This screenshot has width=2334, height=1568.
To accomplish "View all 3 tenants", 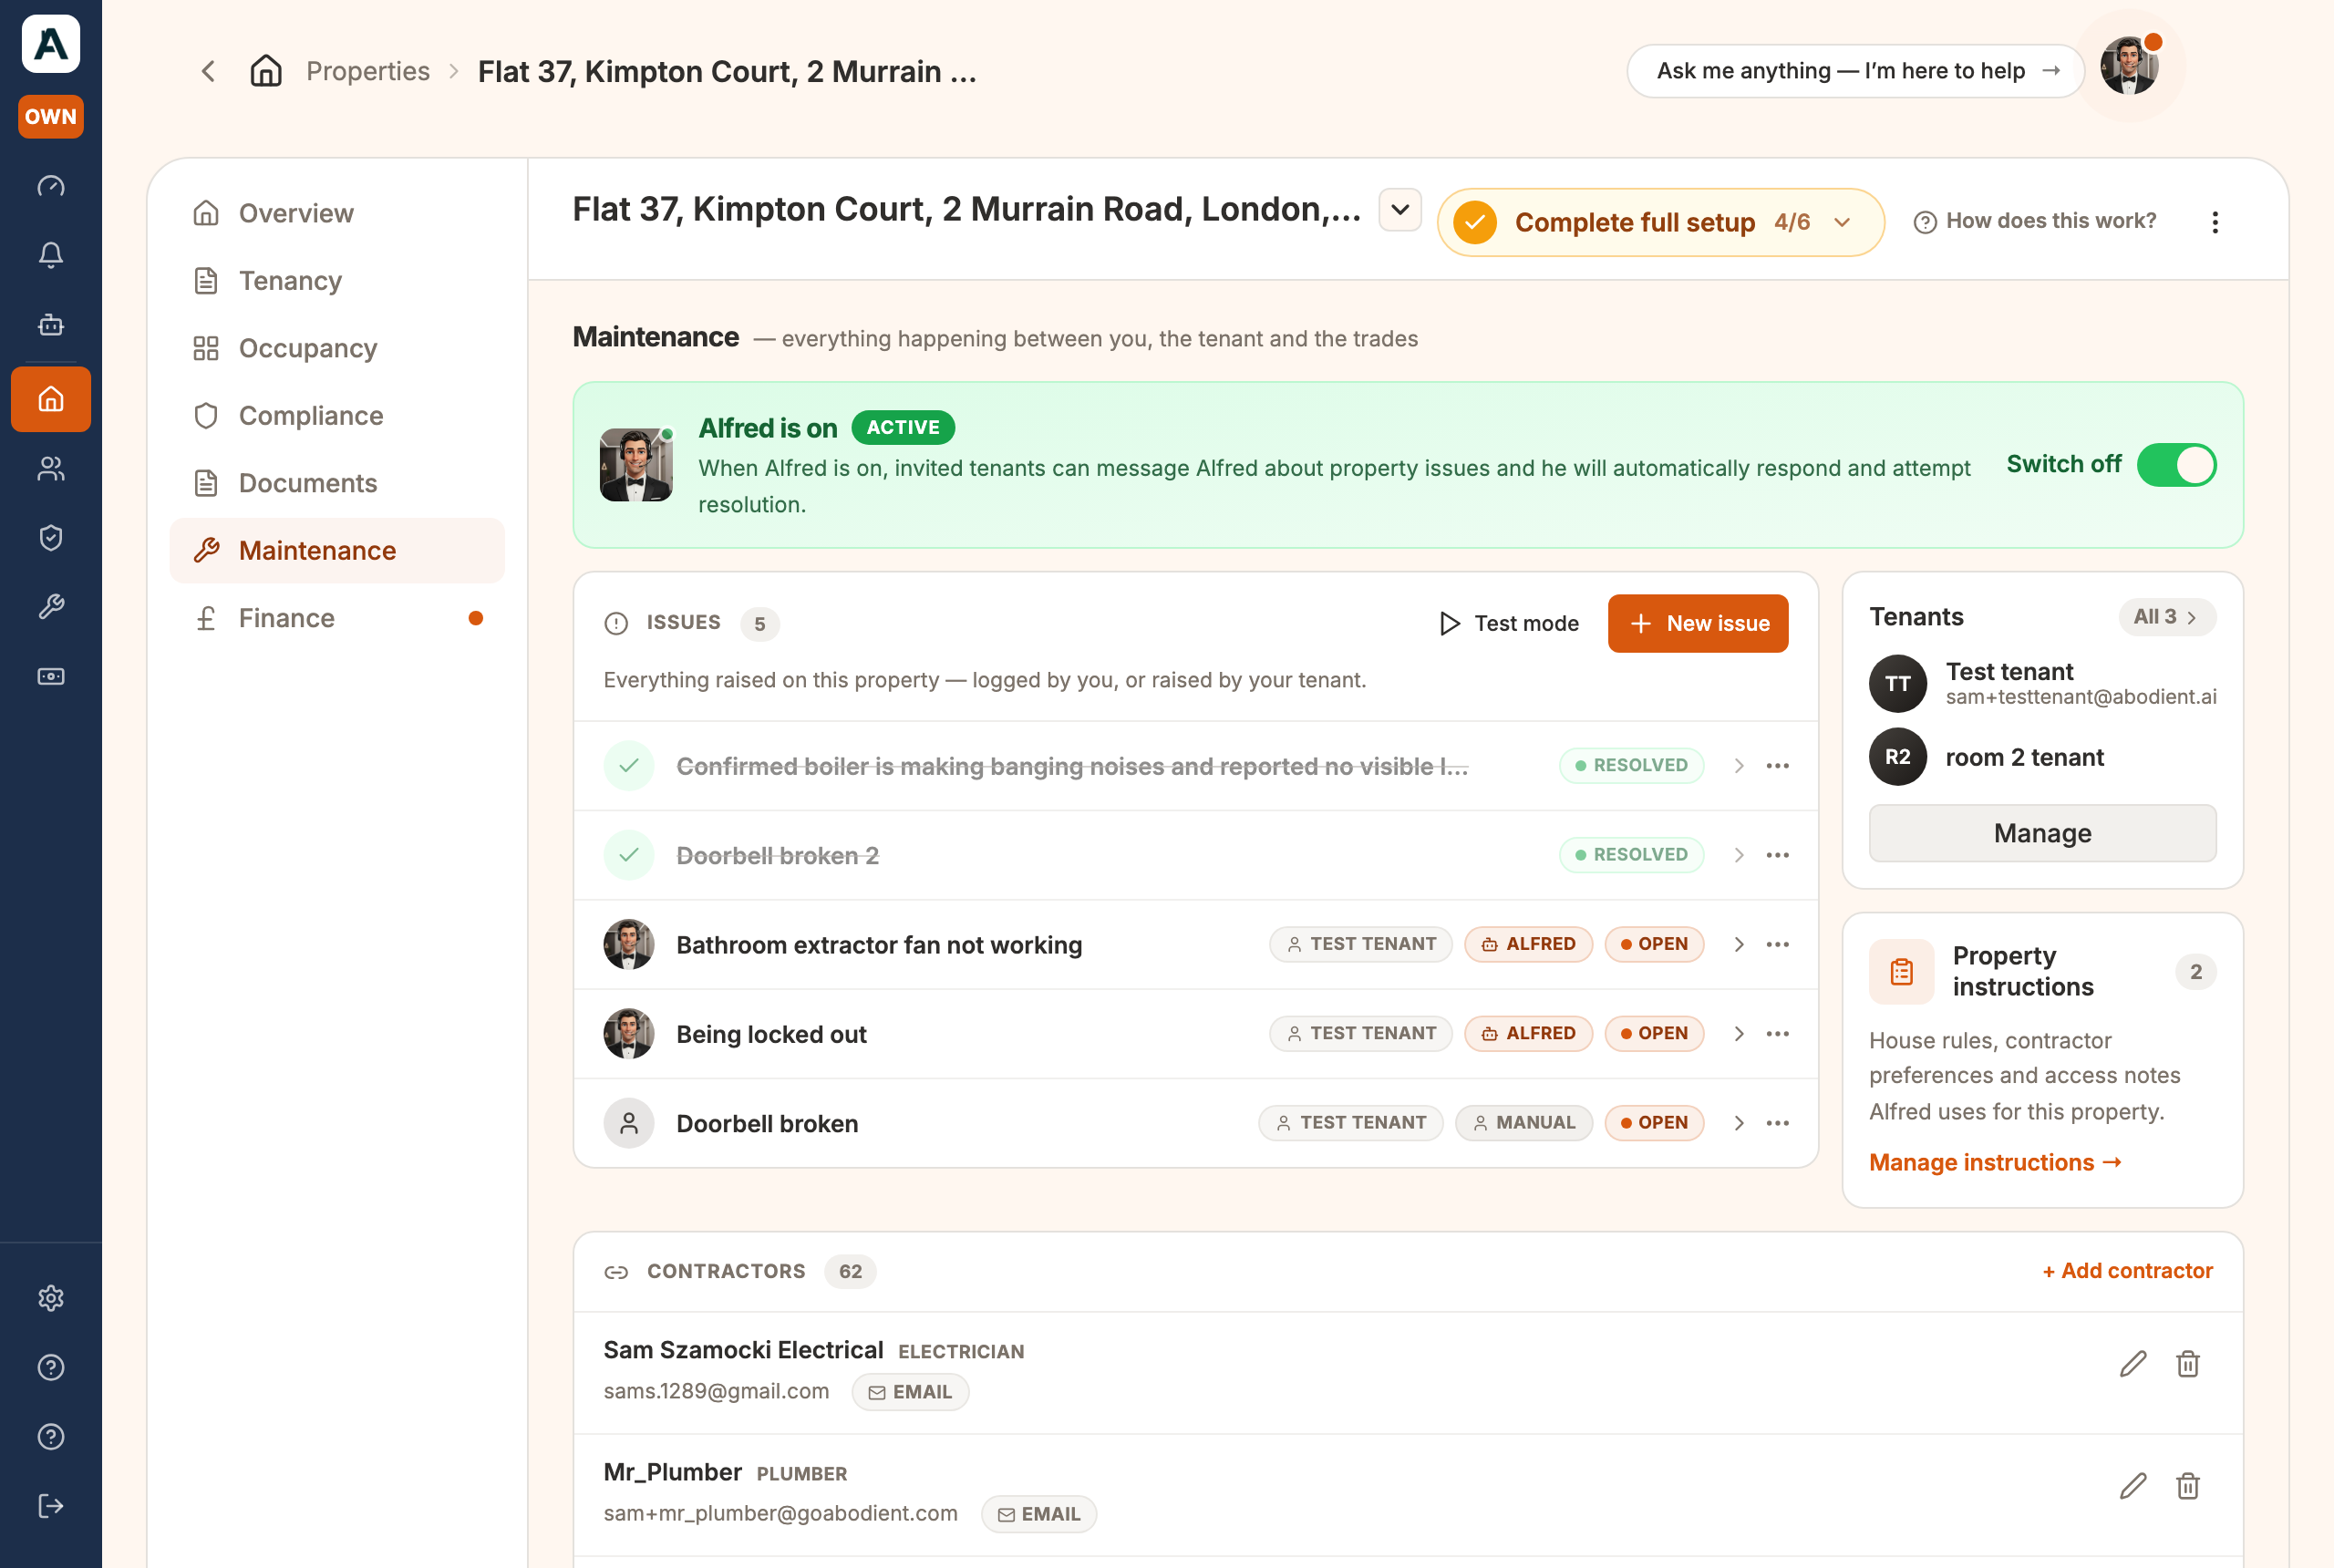I will pyautogui.click(x=2166, y=617).
